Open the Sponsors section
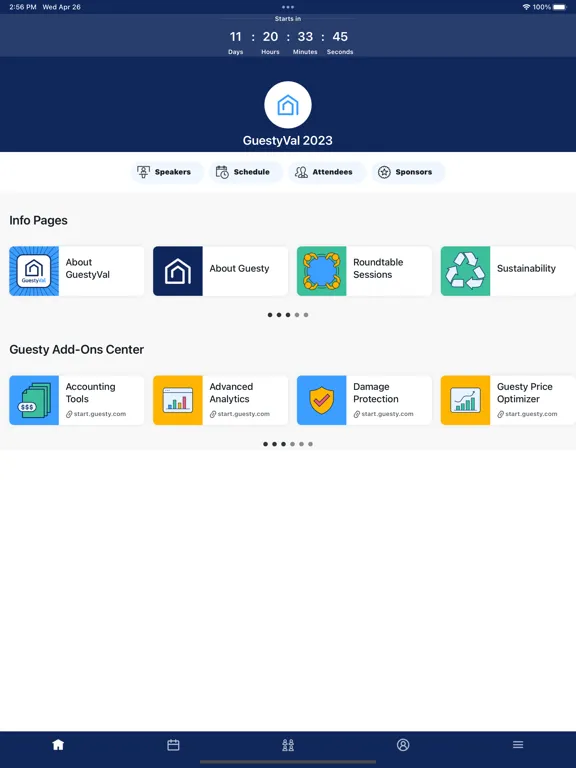The height and width of the screenshot is (768, 576). pos(408,172)
